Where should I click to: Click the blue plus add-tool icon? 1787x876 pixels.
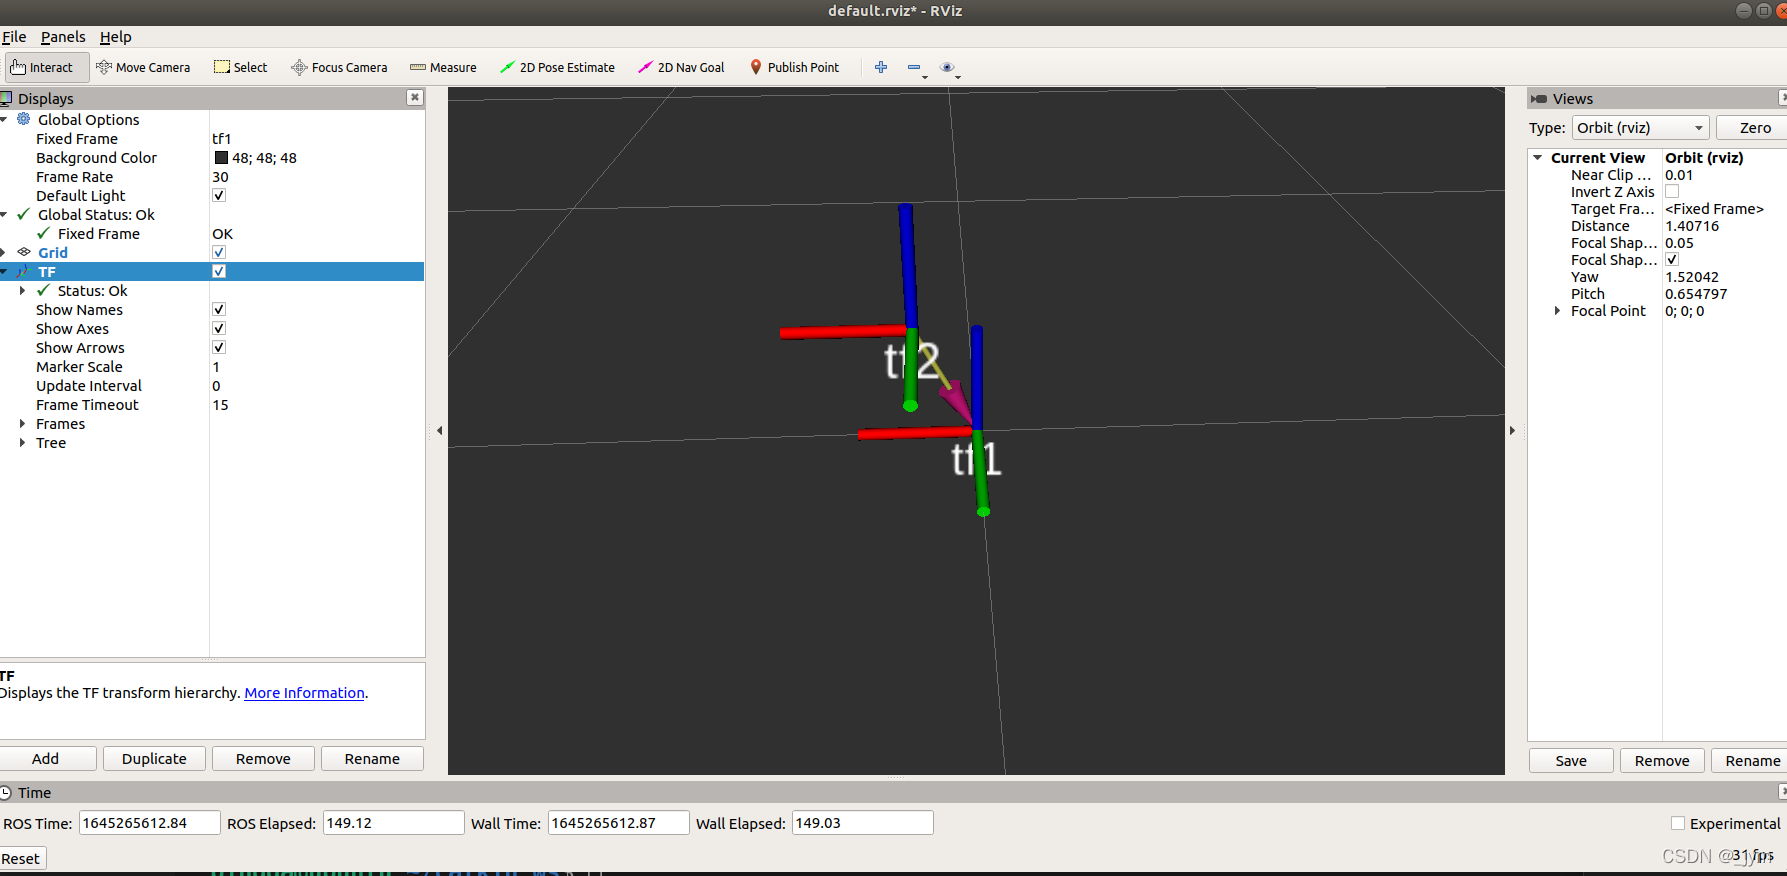click(881, 67)
